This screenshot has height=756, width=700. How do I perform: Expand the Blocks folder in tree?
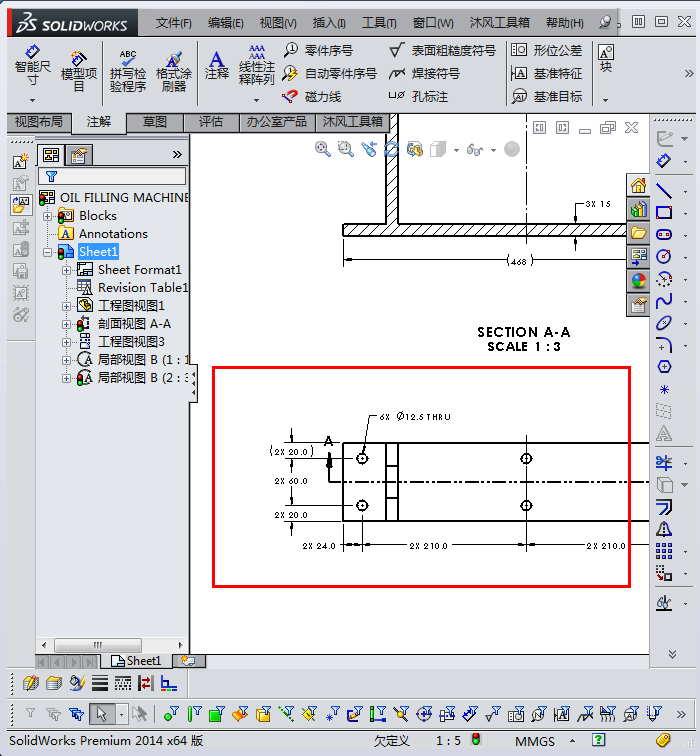pyautogui.click(x=47, y=216)
